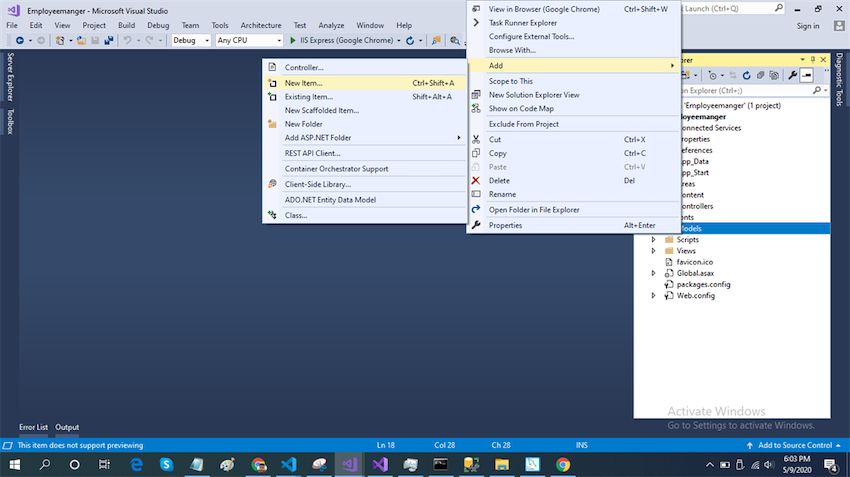Open the Debug configuration dropdown
Screen dimensions: 850x477
191,41
